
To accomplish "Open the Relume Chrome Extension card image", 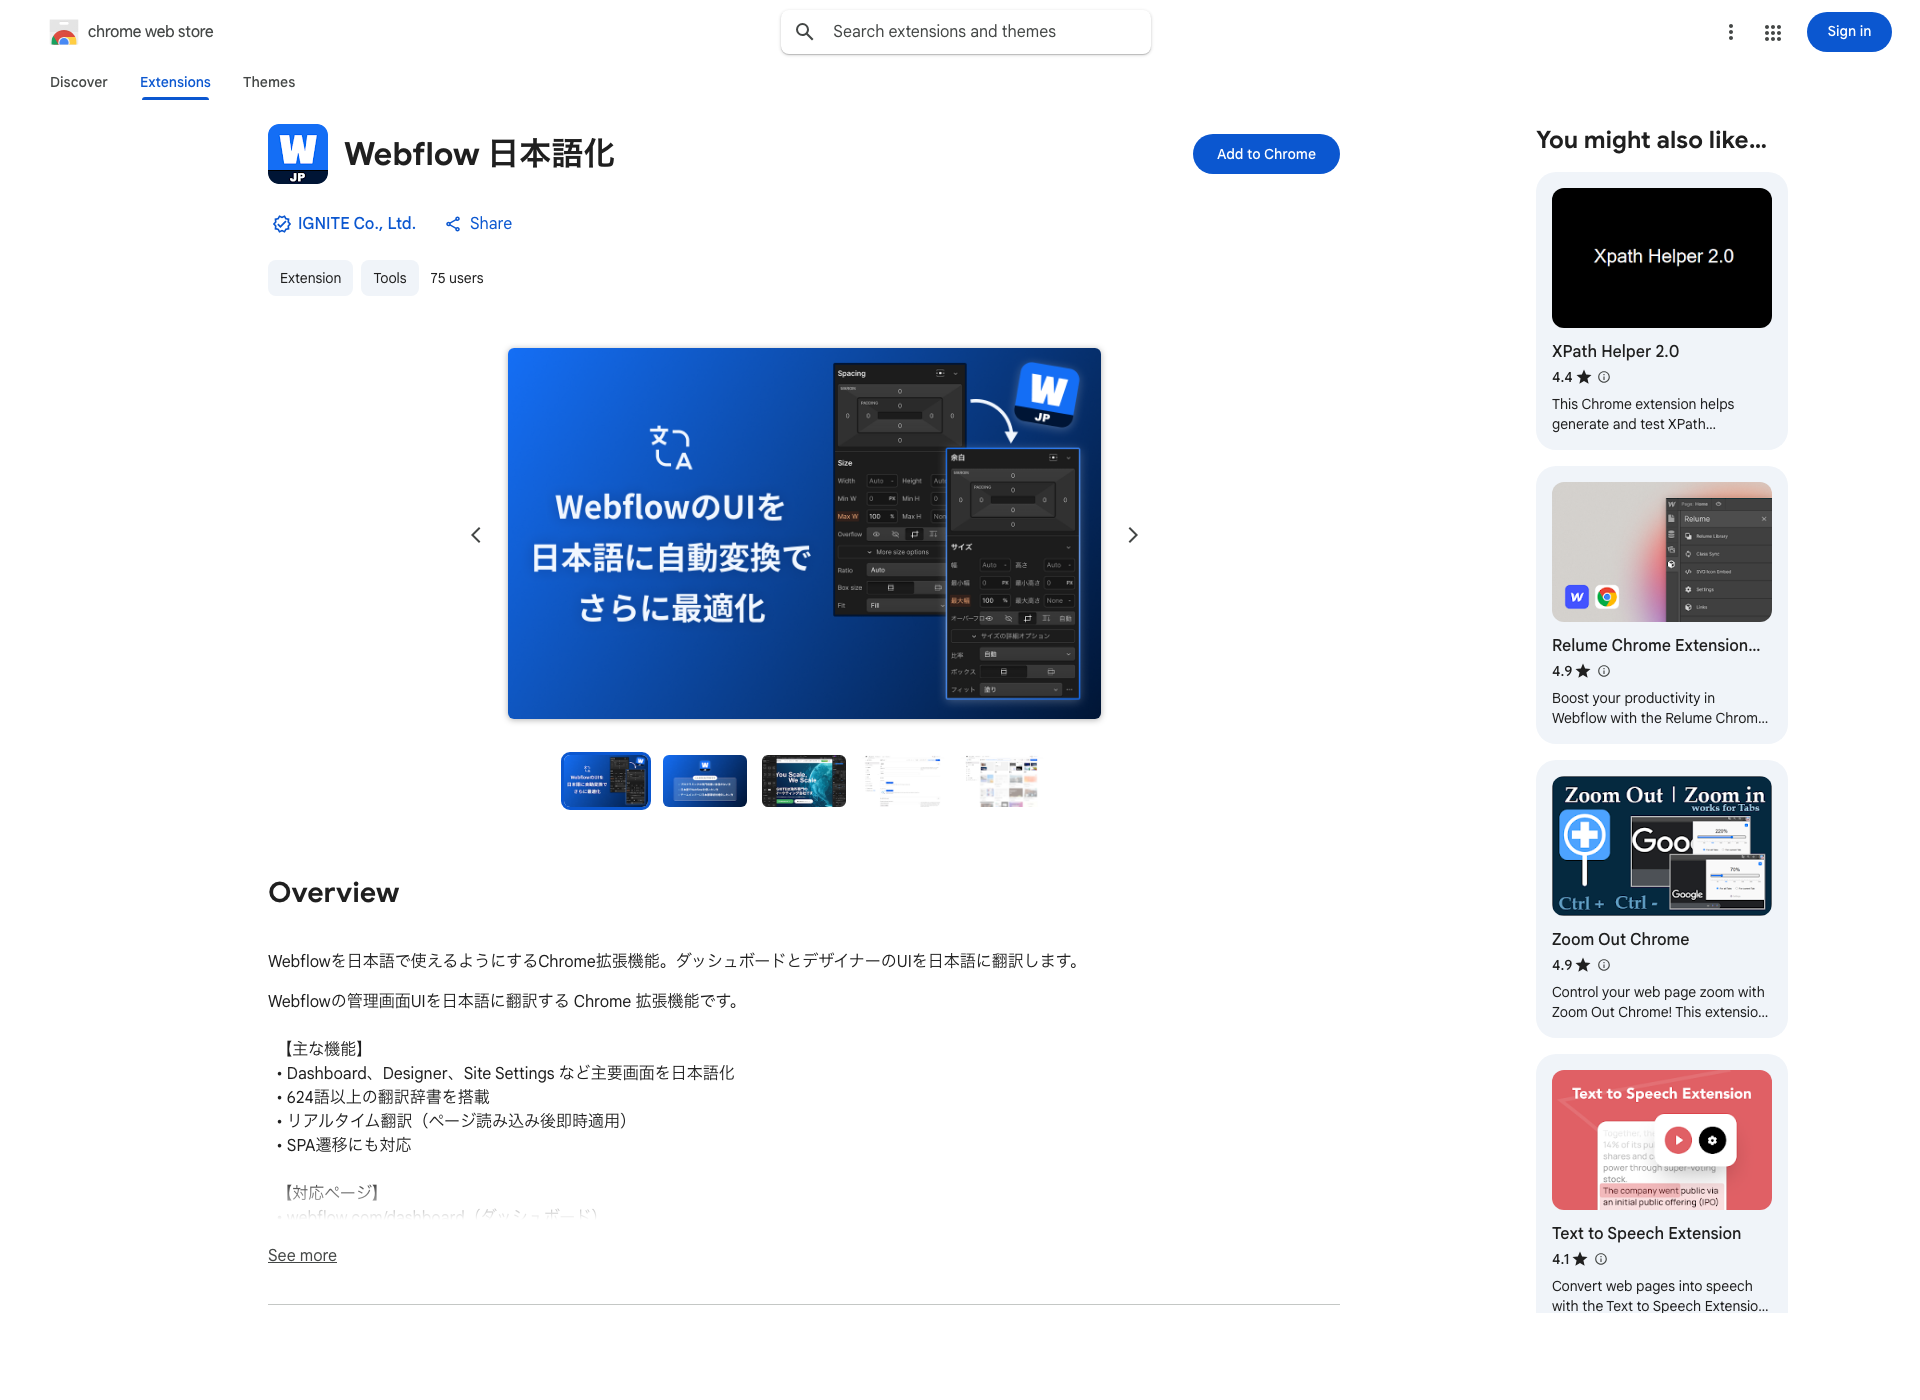I will [1662, 552].
